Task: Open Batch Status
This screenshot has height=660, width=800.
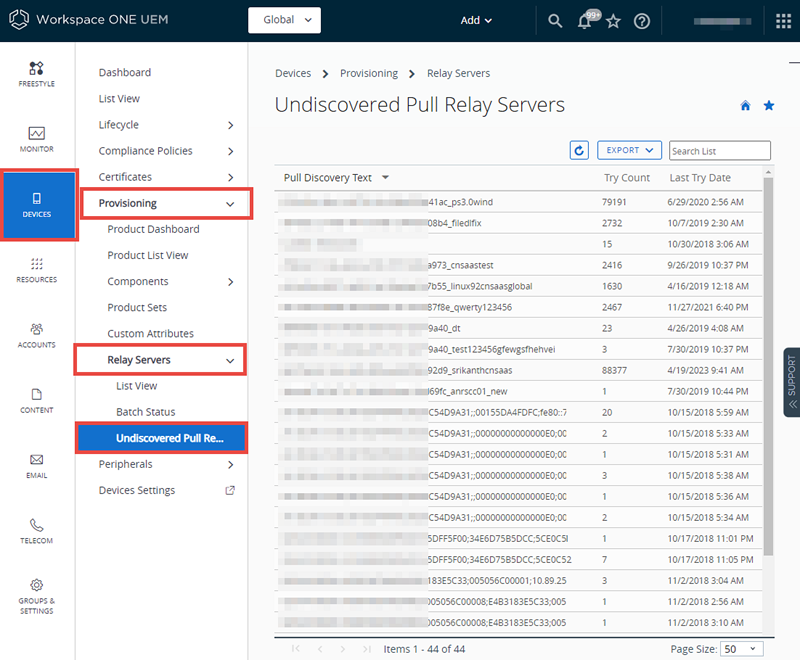Action: (145, 412)
